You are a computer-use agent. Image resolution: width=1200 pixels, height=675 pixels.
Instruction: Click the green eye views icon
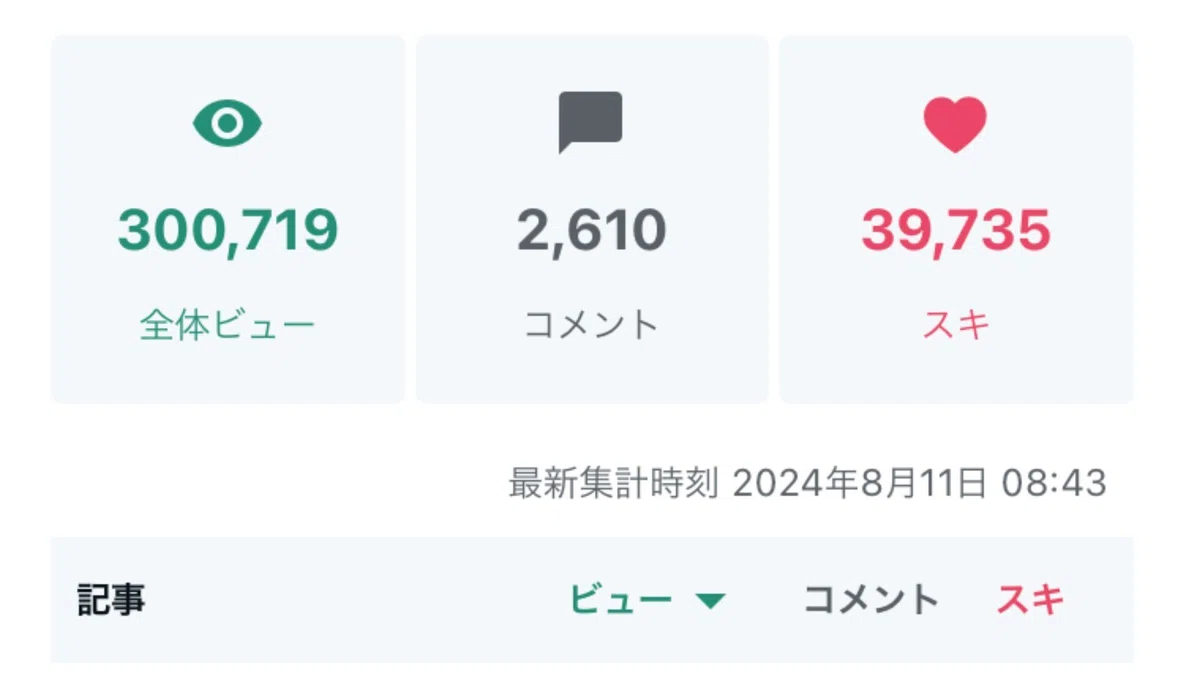(x=227, y=123)
